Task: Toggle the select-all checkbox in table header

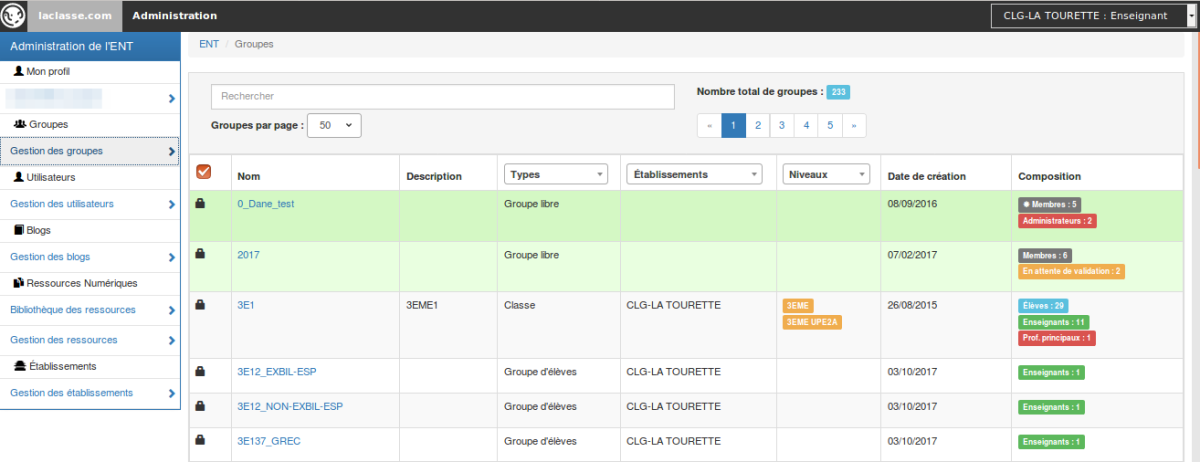Action: pyautogui.click(x=203, y=172)
